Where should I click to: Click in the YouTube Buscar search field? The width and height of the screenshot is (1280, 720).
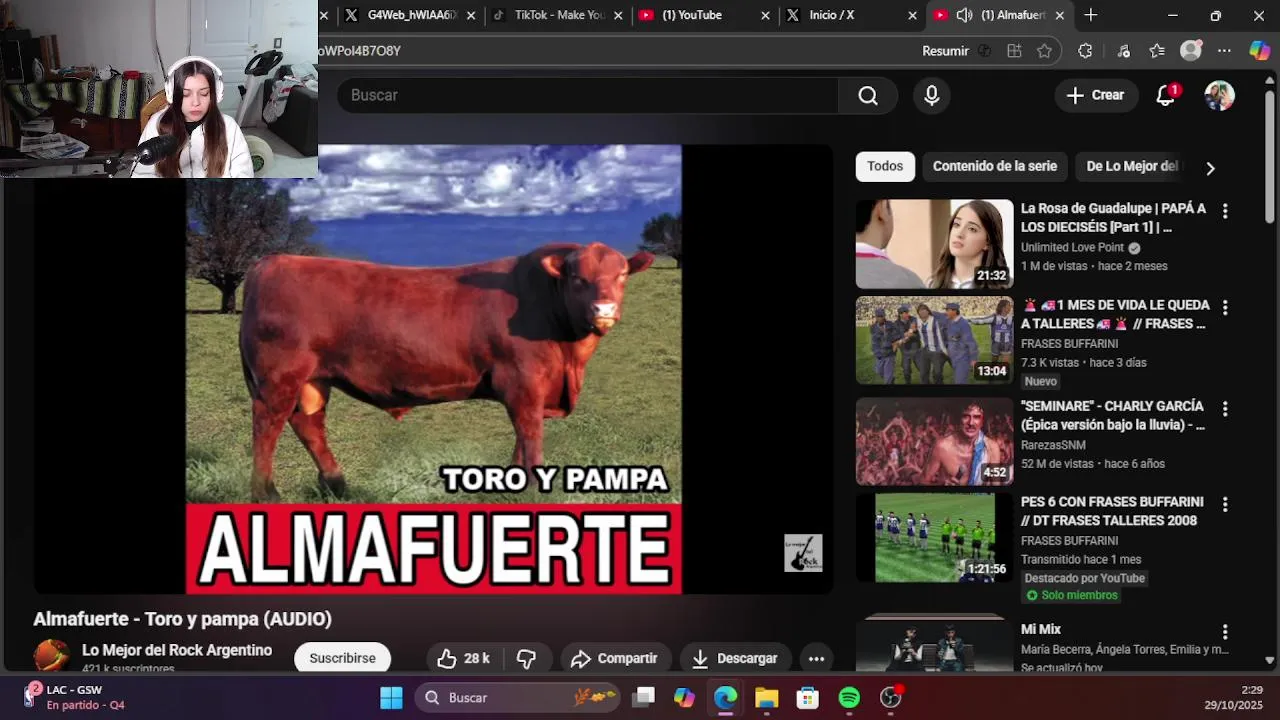point(588,95)
